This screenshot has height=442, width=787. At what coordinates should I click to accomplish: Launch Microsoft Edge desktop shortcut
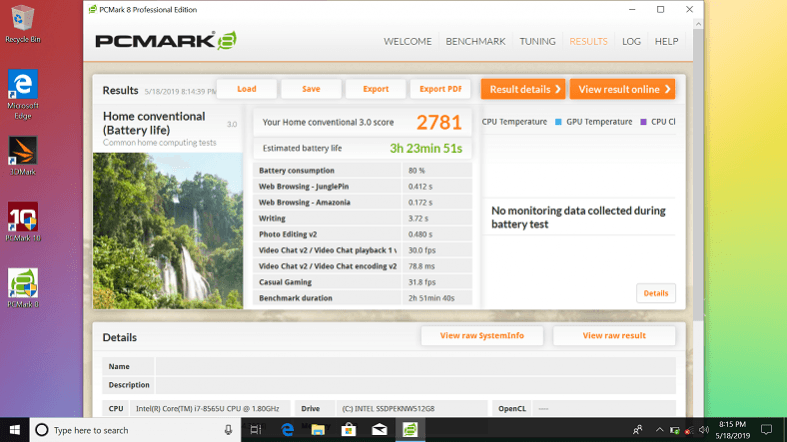(22, 94)
